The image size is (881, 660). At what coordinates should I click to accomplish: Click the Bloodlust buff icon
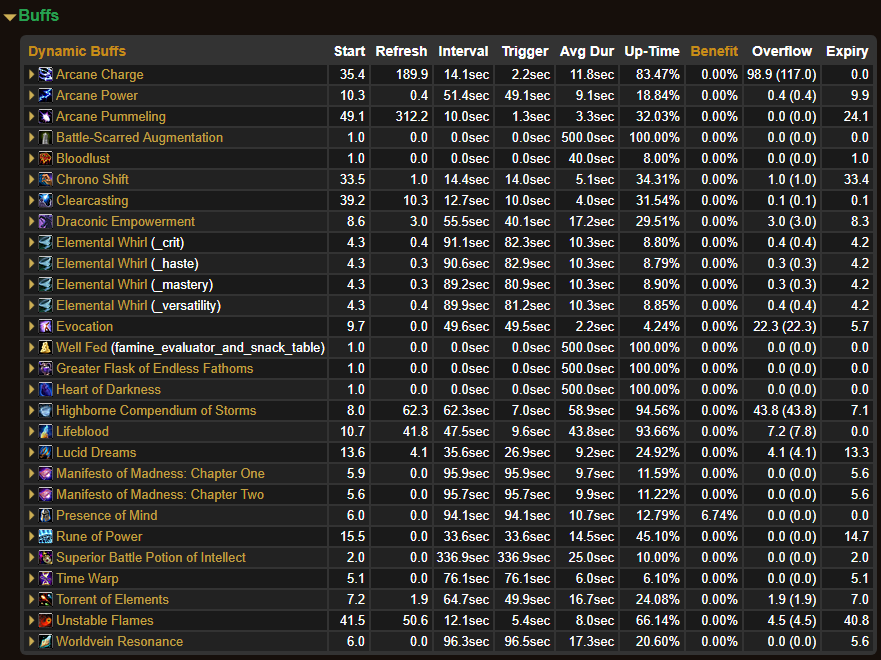tap(46, 159)
